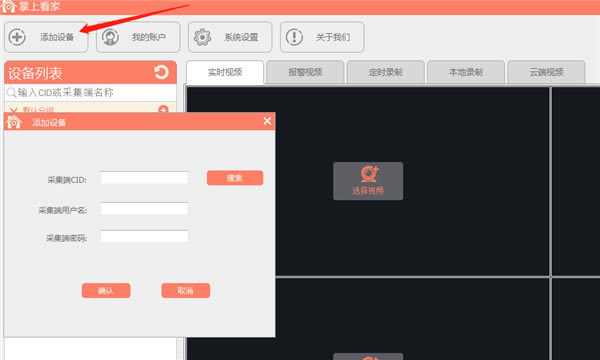Confirm with the 确认 button
This screenshot has height=360, width=600.
pos(106,291)
